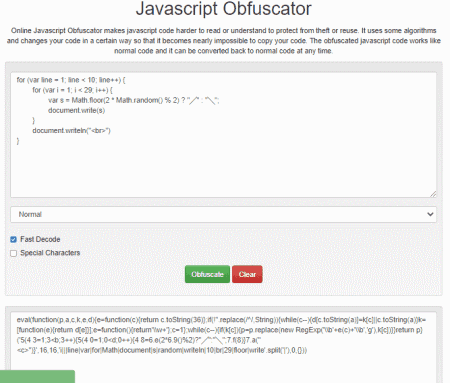Grab the source textarea resize handle
Image resolution: width=450 pixels, height=383 pixels.
click(x=433, y=194)
